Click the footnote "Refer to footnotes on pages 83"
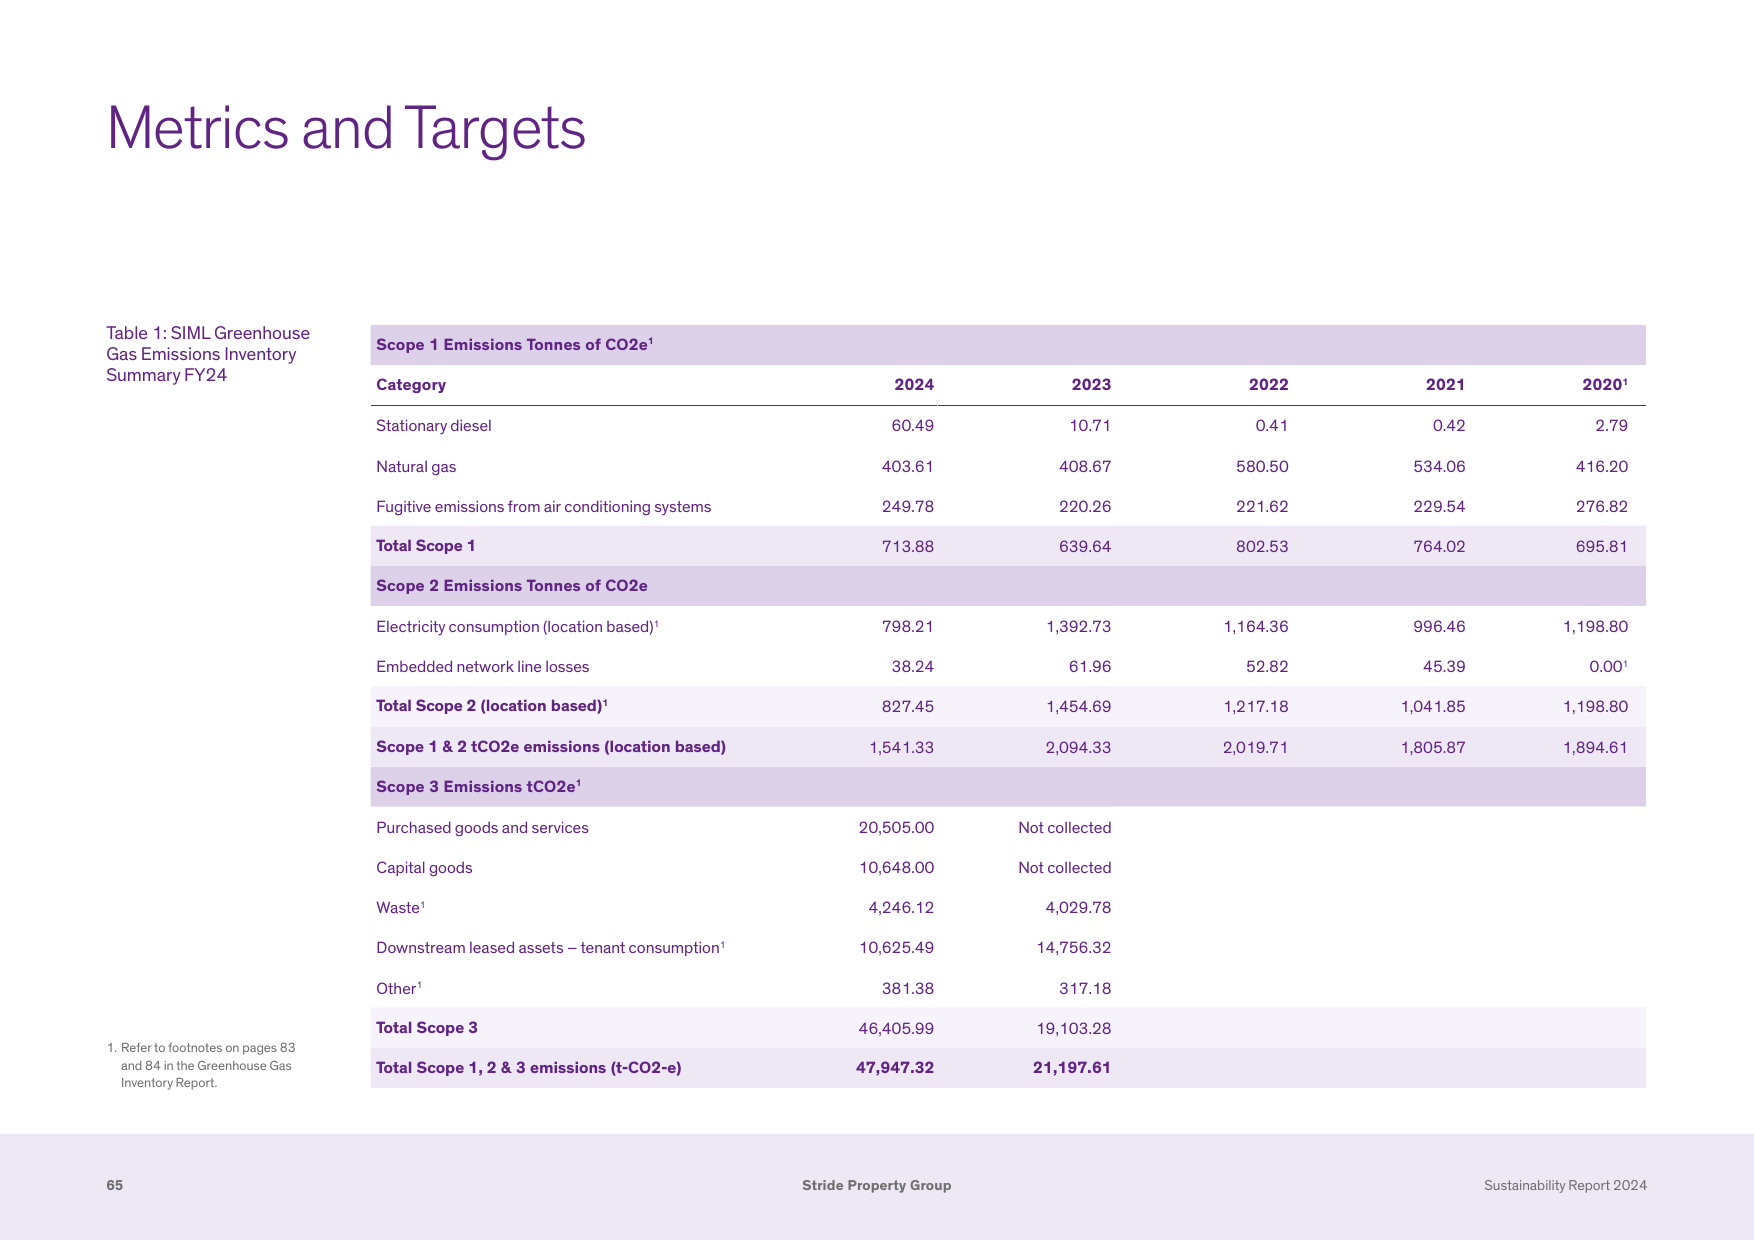The width and height of the screenshot is (1754, 1241). tap(208, 1048)
